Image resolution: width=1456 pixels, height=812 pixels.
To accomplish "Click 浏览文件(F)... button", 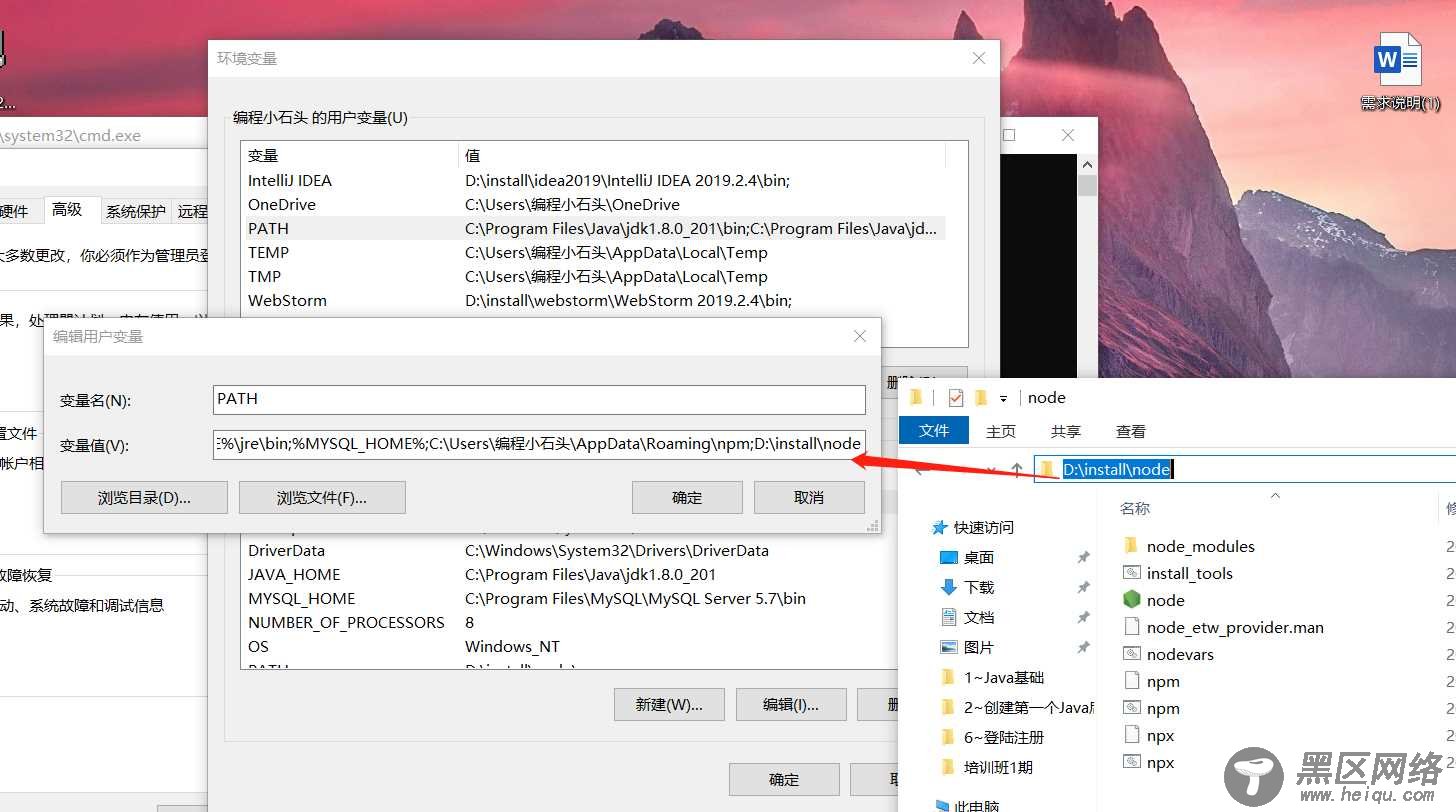I will 322,497.
